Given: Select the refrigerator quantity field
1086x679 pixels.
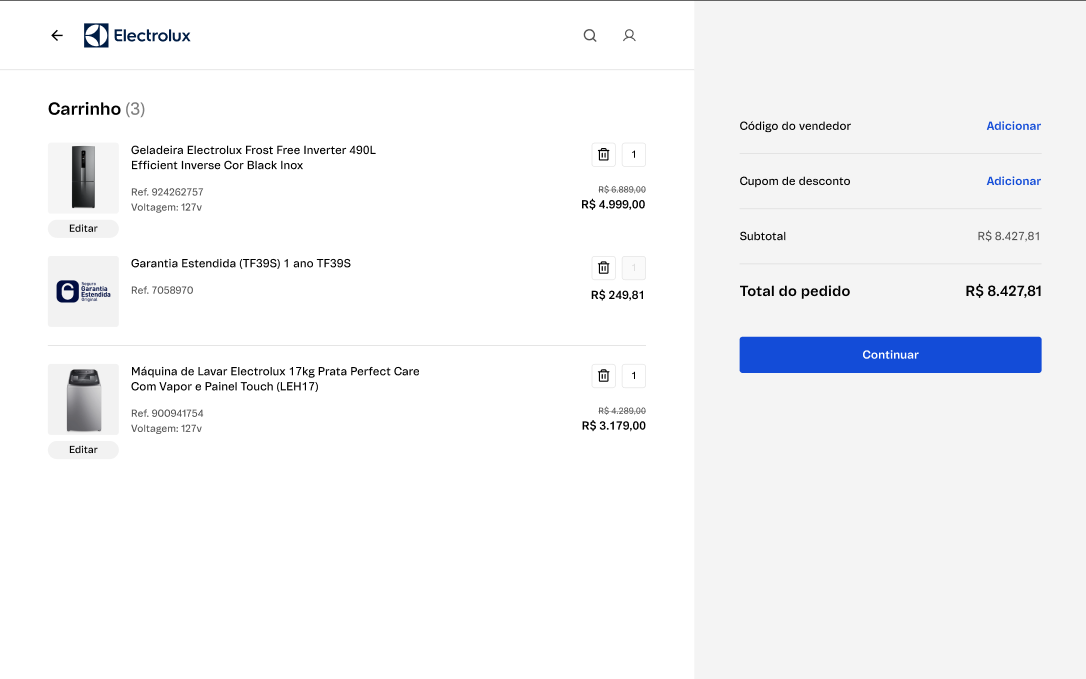Looking at the screenshot, I should coord(633,154).
